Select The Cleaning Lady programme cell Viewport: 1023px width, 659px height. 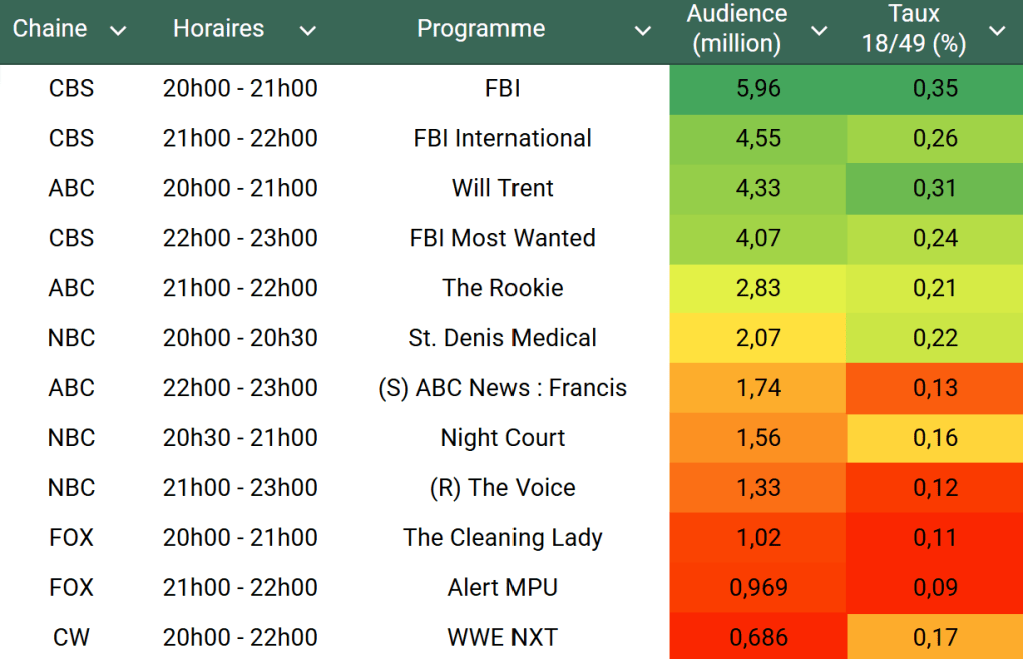pyautogui.click(x=502, y=537)
